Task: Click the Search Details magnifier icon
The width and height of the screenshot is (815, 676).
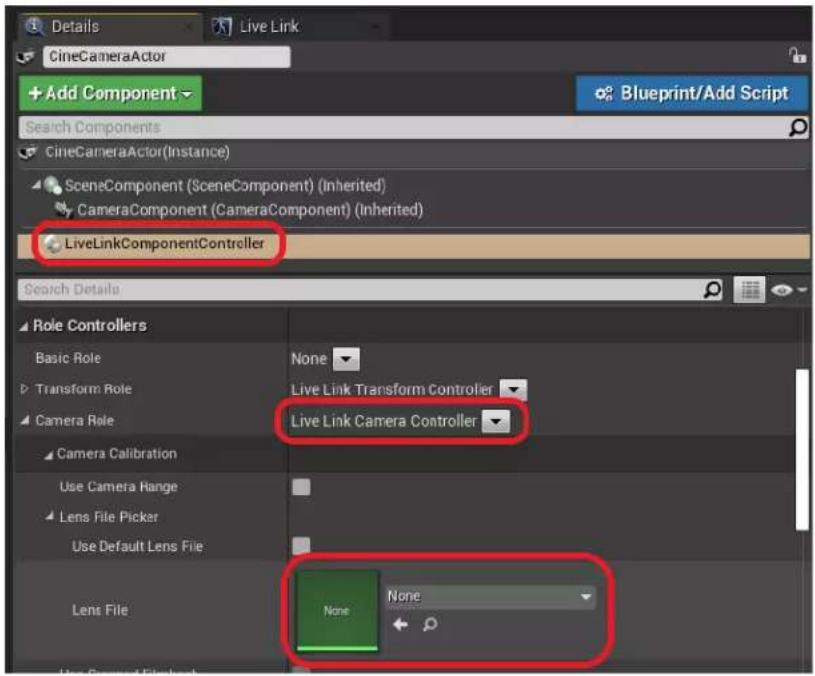Action: (712, 289)
